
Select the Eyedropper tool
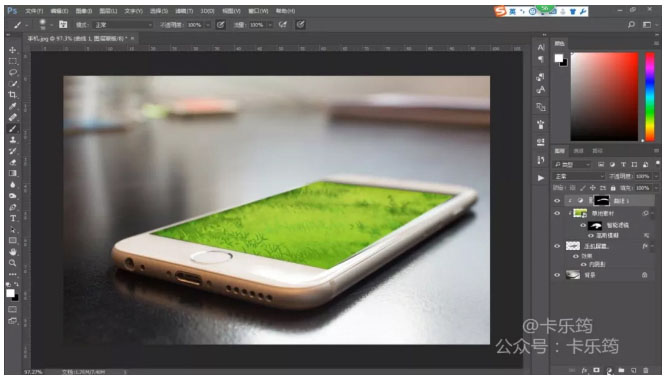(12, 106)
